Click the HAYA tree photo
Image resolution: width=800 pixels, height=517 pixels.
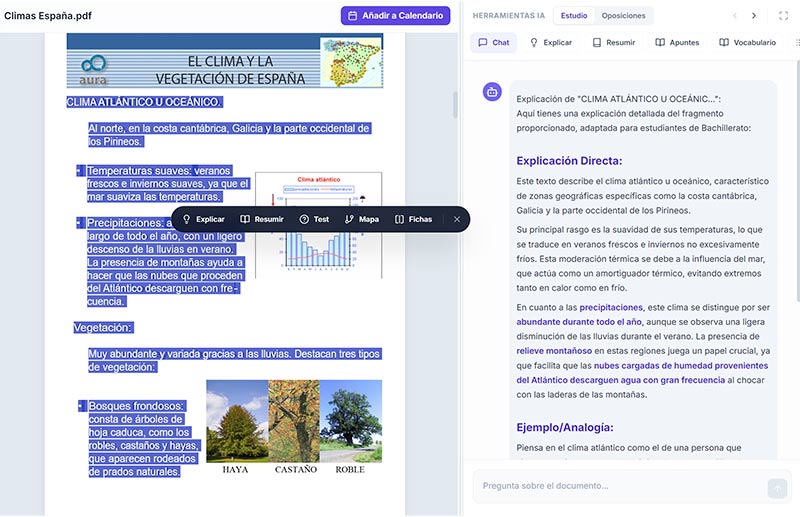pos(237,421)
